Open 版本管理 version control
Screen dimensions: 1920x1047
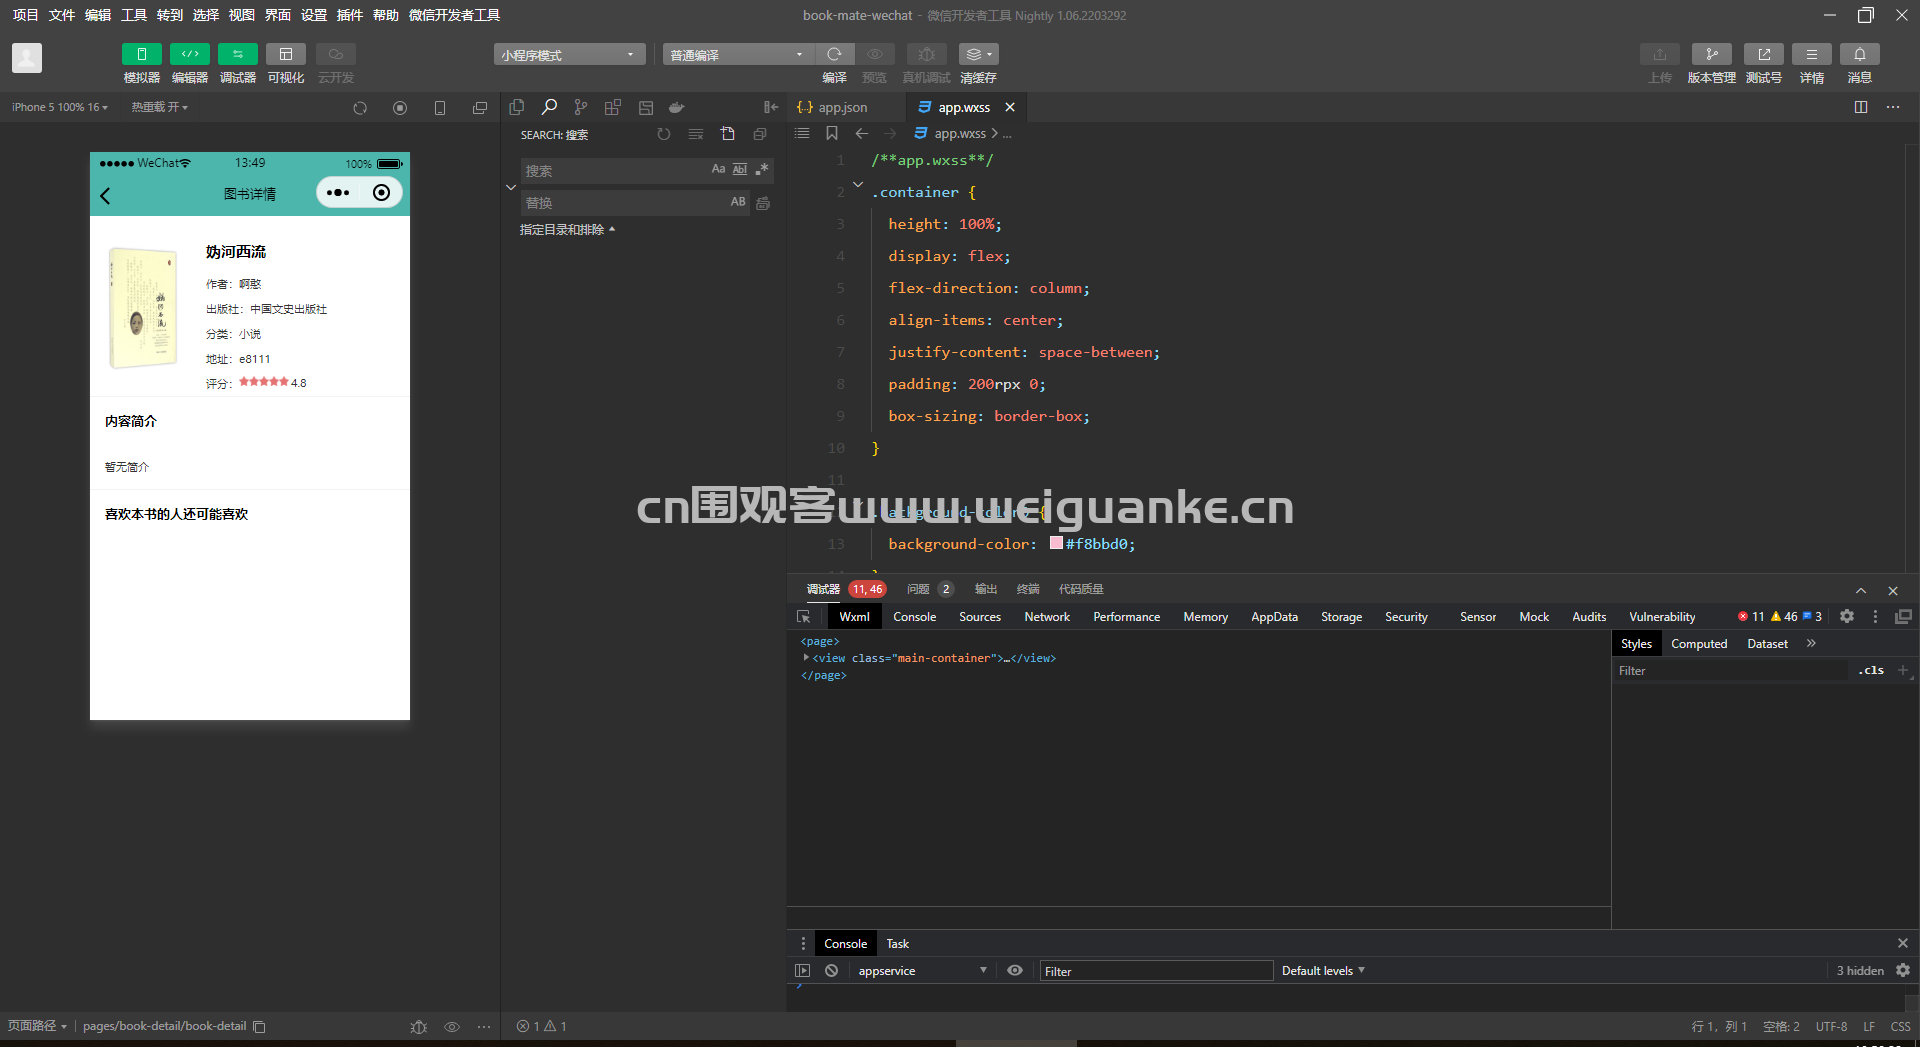(1712, 54)
